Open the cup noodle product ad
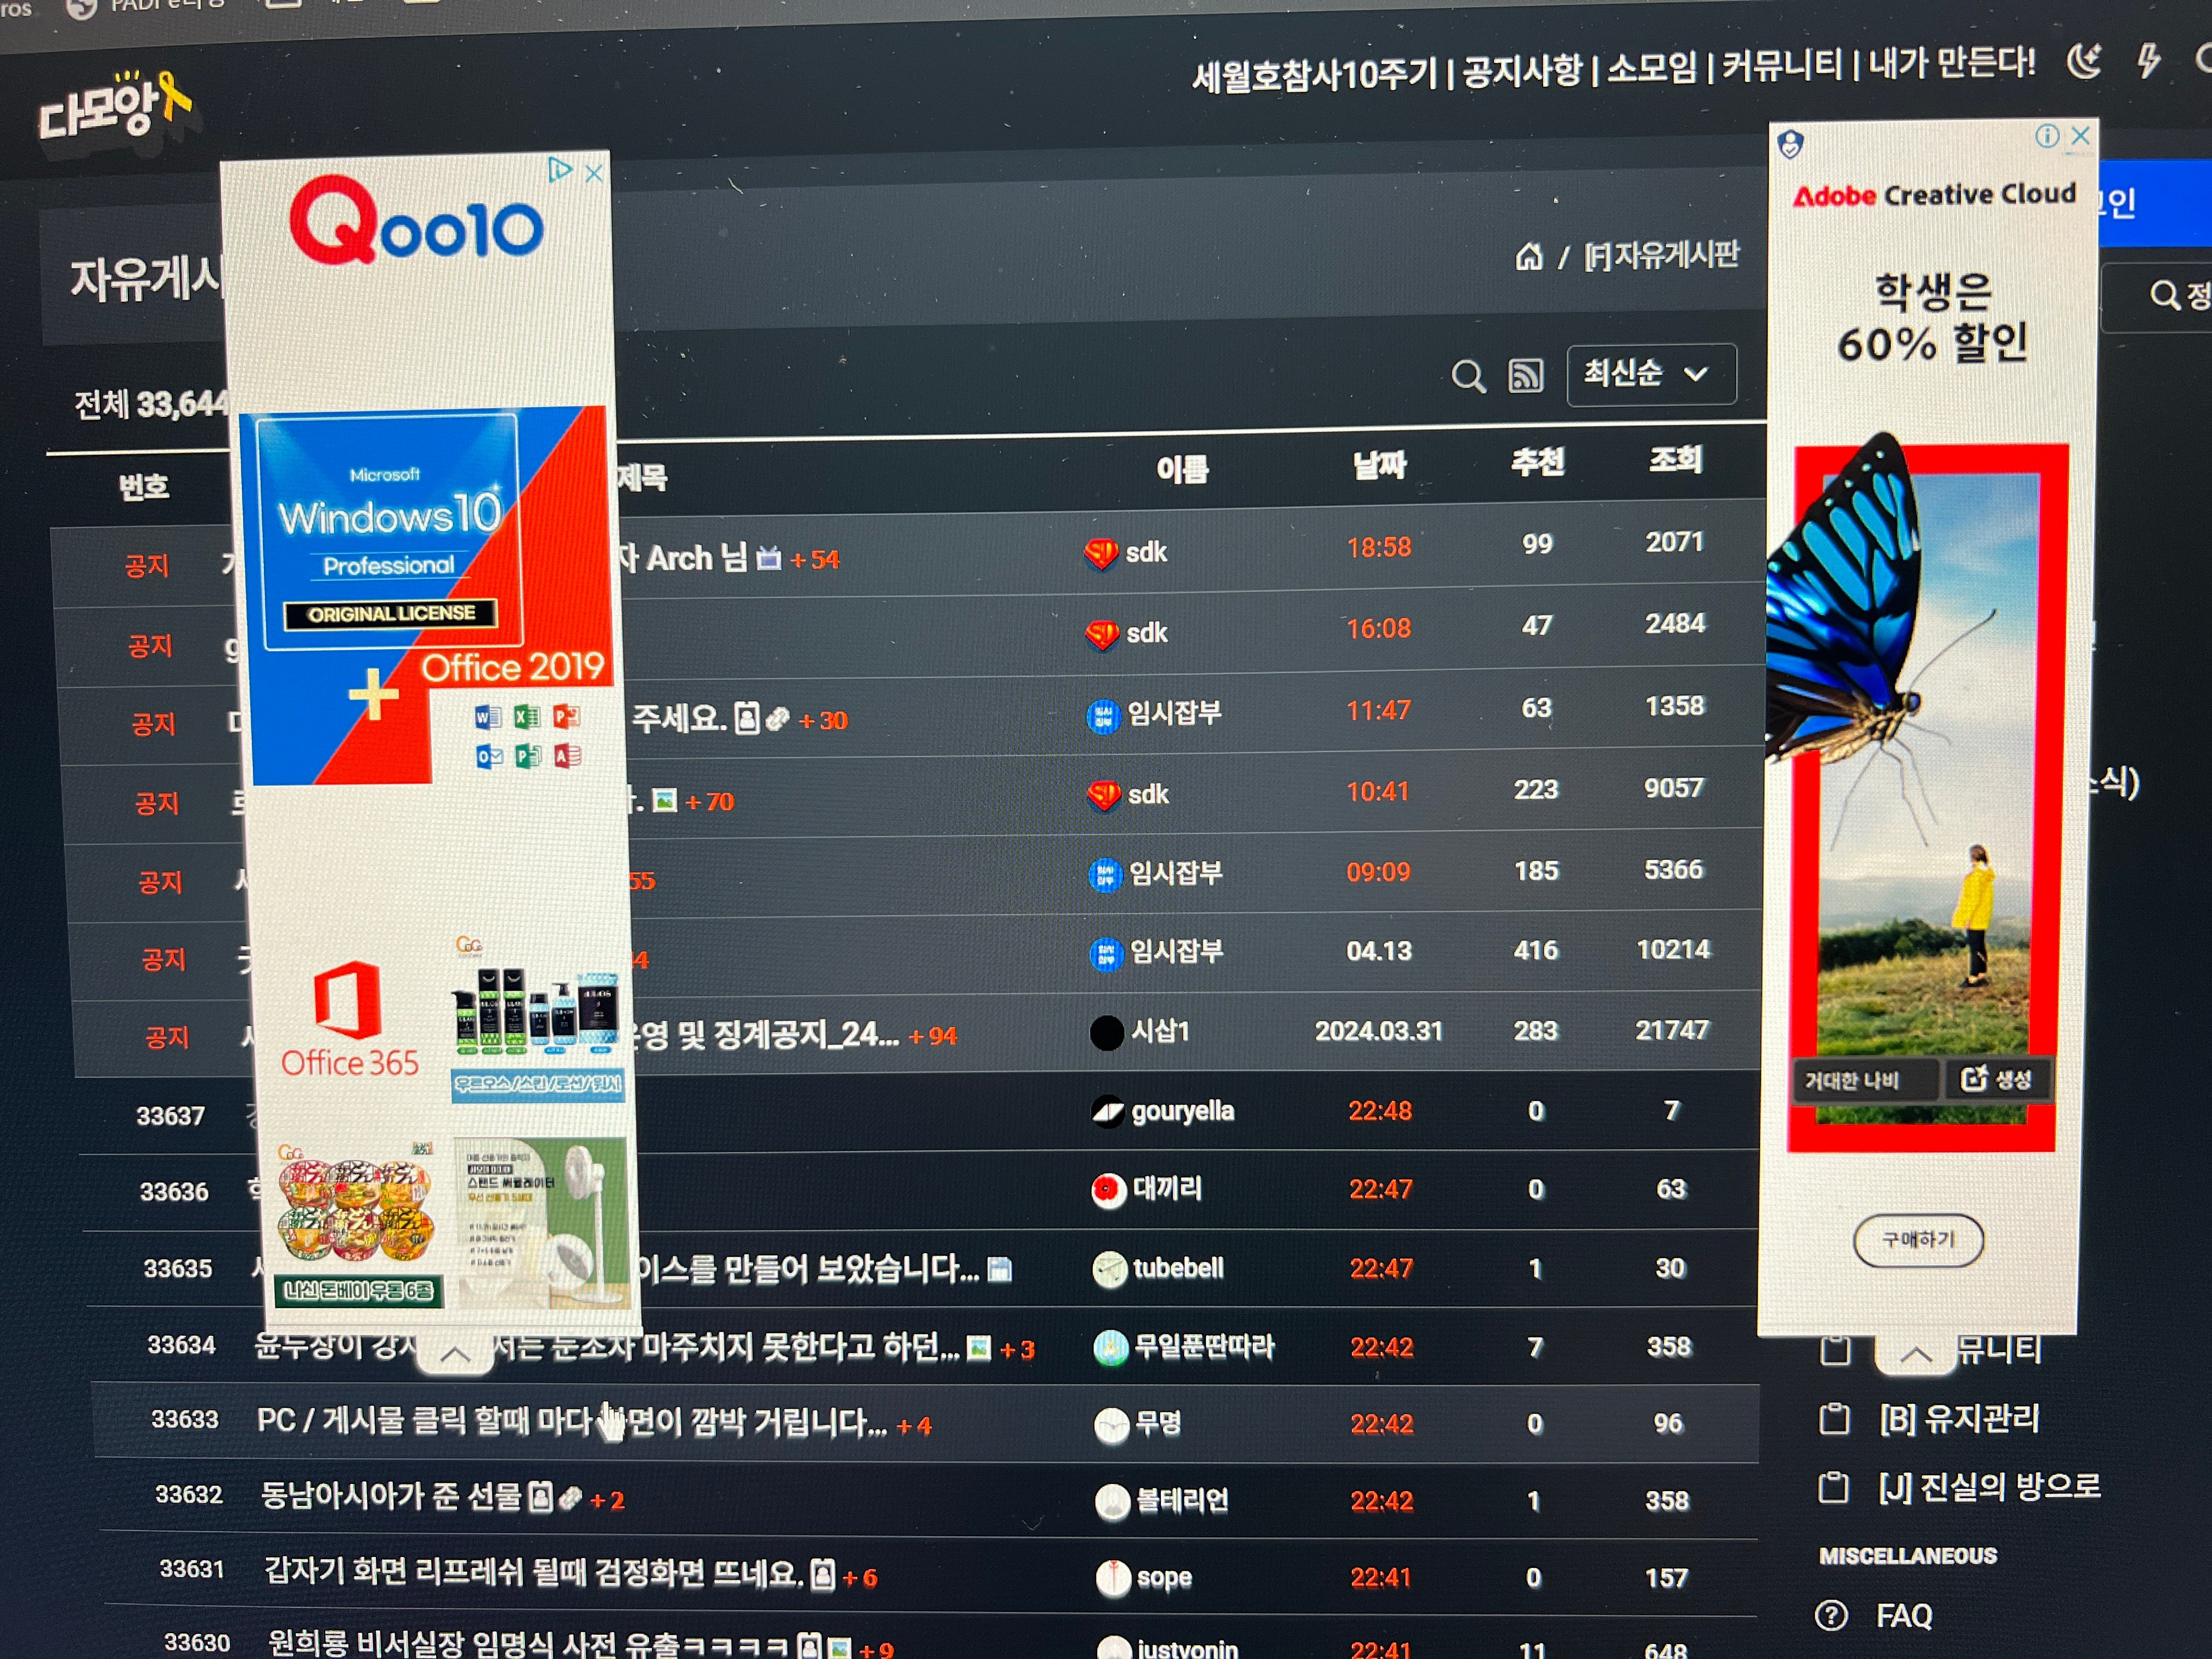 pos(357,1225)
